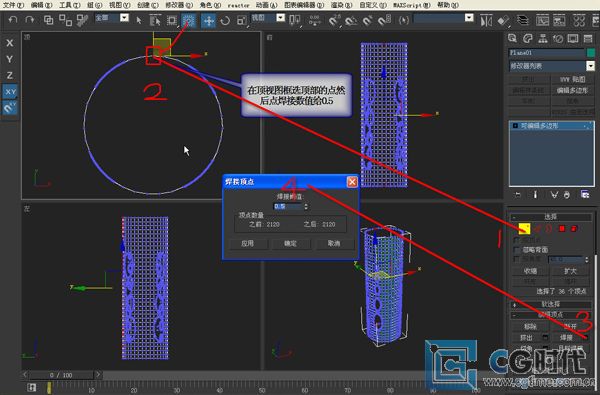Open the Motion command panel tab

(558, 39)
